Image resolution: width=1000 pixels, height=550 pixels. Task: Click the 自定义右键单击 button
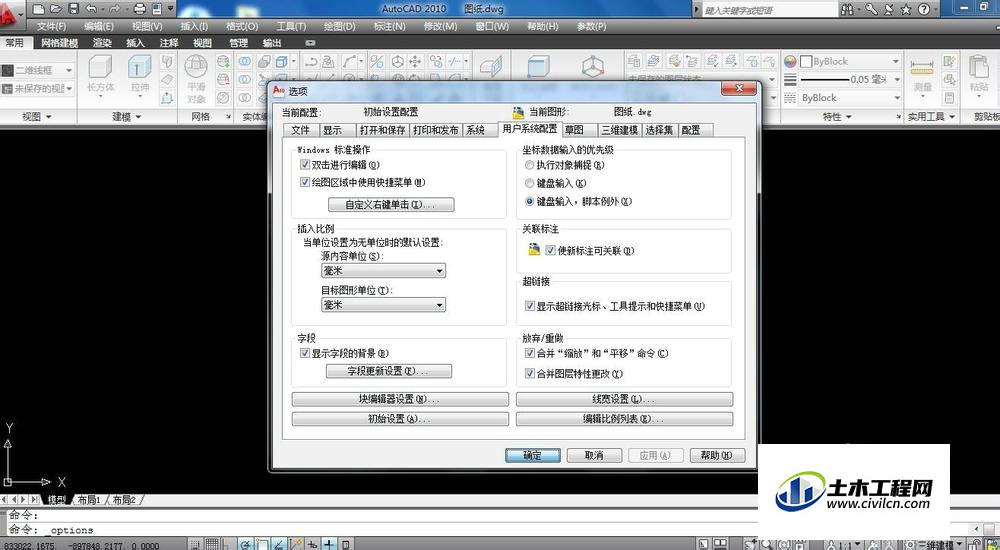(391, 205)
